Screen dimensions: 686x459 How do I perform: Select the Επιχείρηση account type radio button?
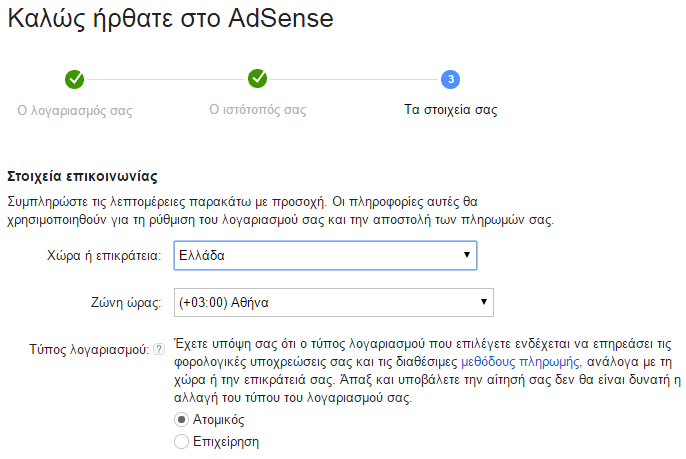tap(181, 441)
